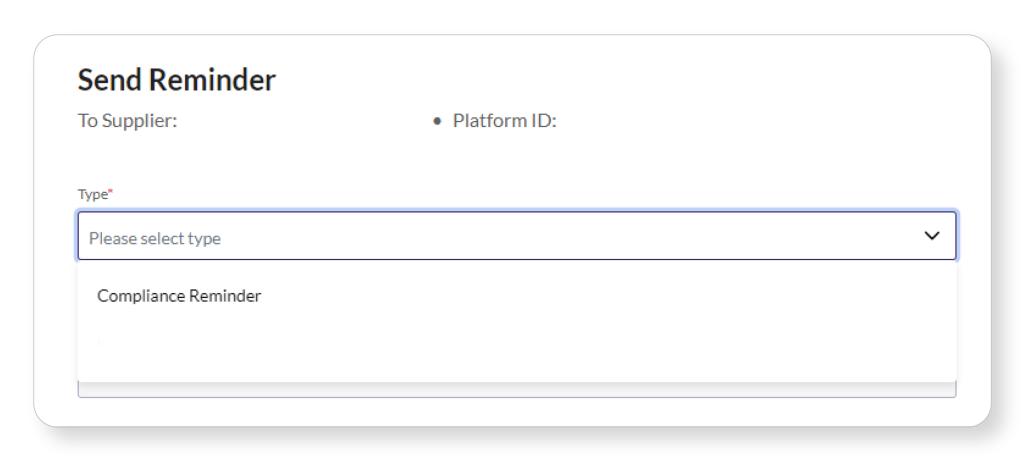Click the red required asterisk beside Type
This screenshot has width=1024, height=460.
coord(110,192)
